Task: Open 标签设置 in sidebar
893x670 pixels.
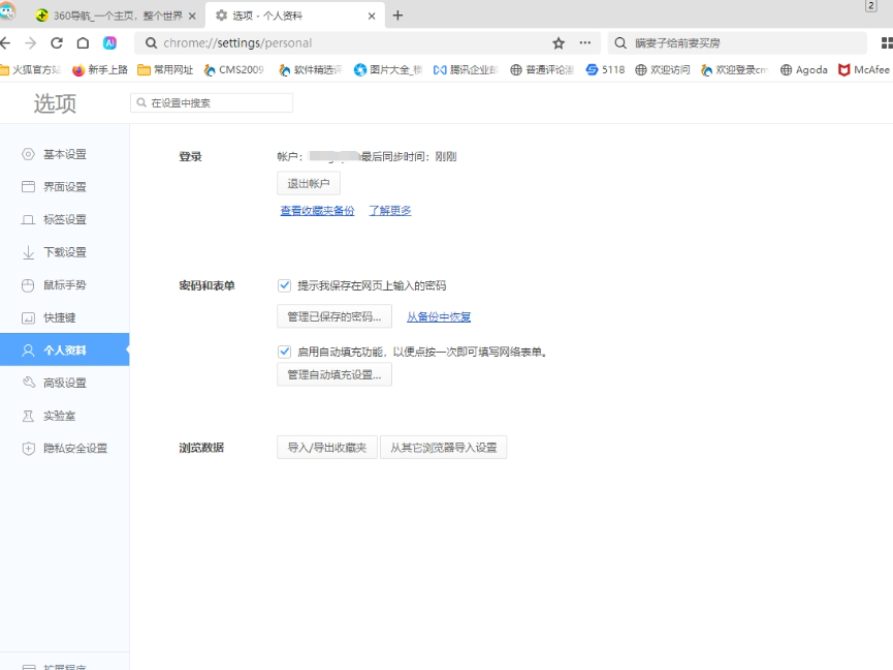Action: point(65,219)
